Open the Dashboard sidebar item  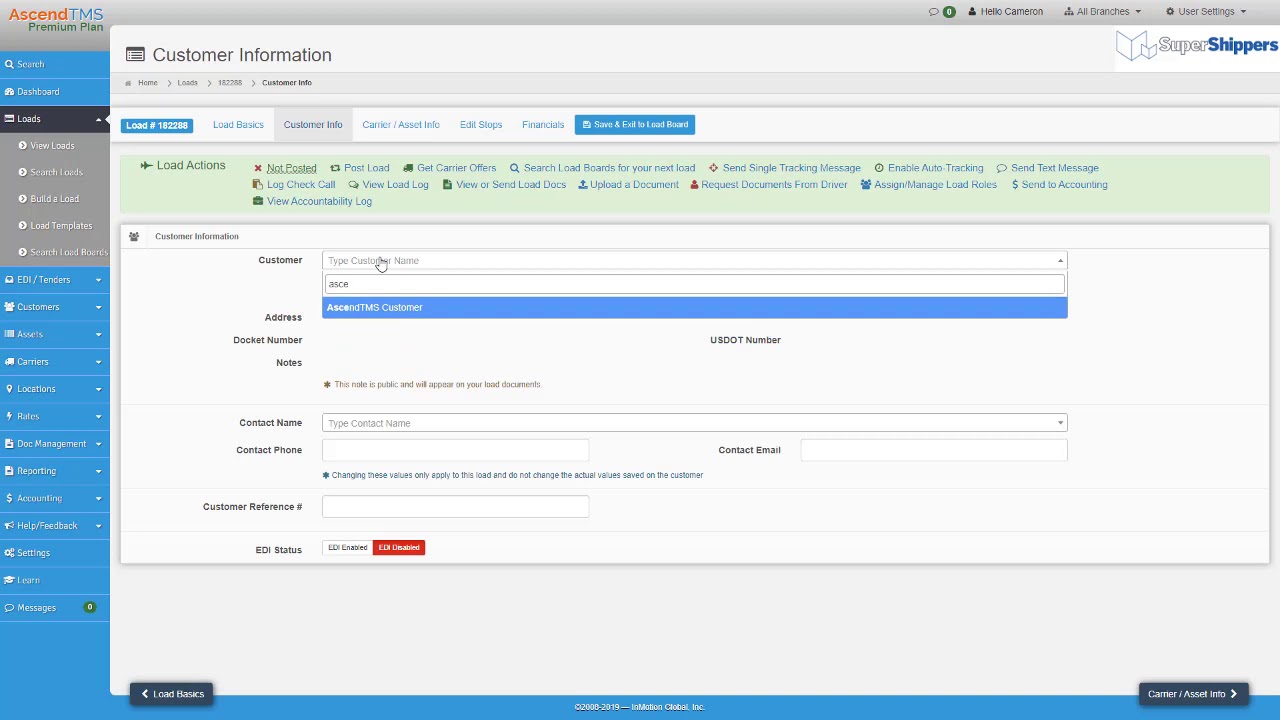38,92
